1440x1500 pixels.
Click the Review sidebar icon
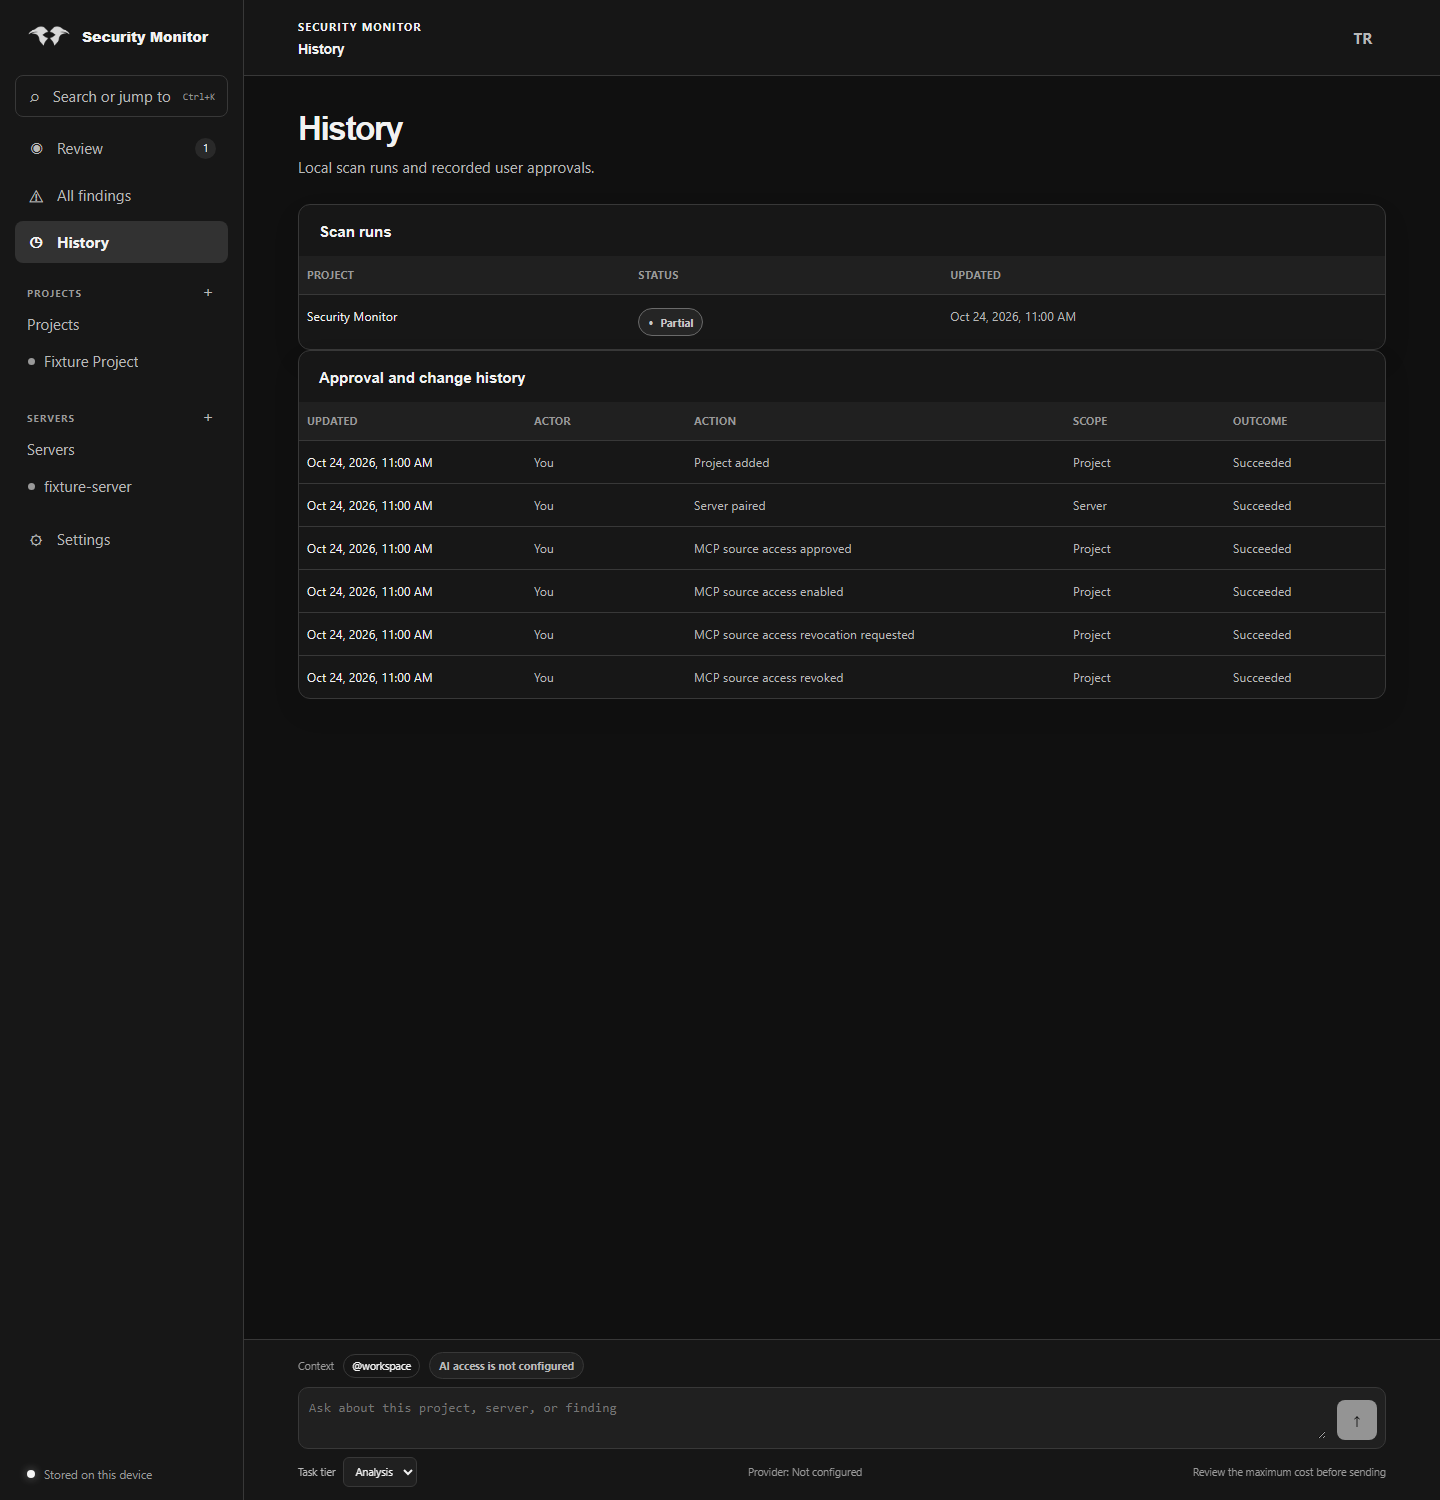tap(37, 149)
